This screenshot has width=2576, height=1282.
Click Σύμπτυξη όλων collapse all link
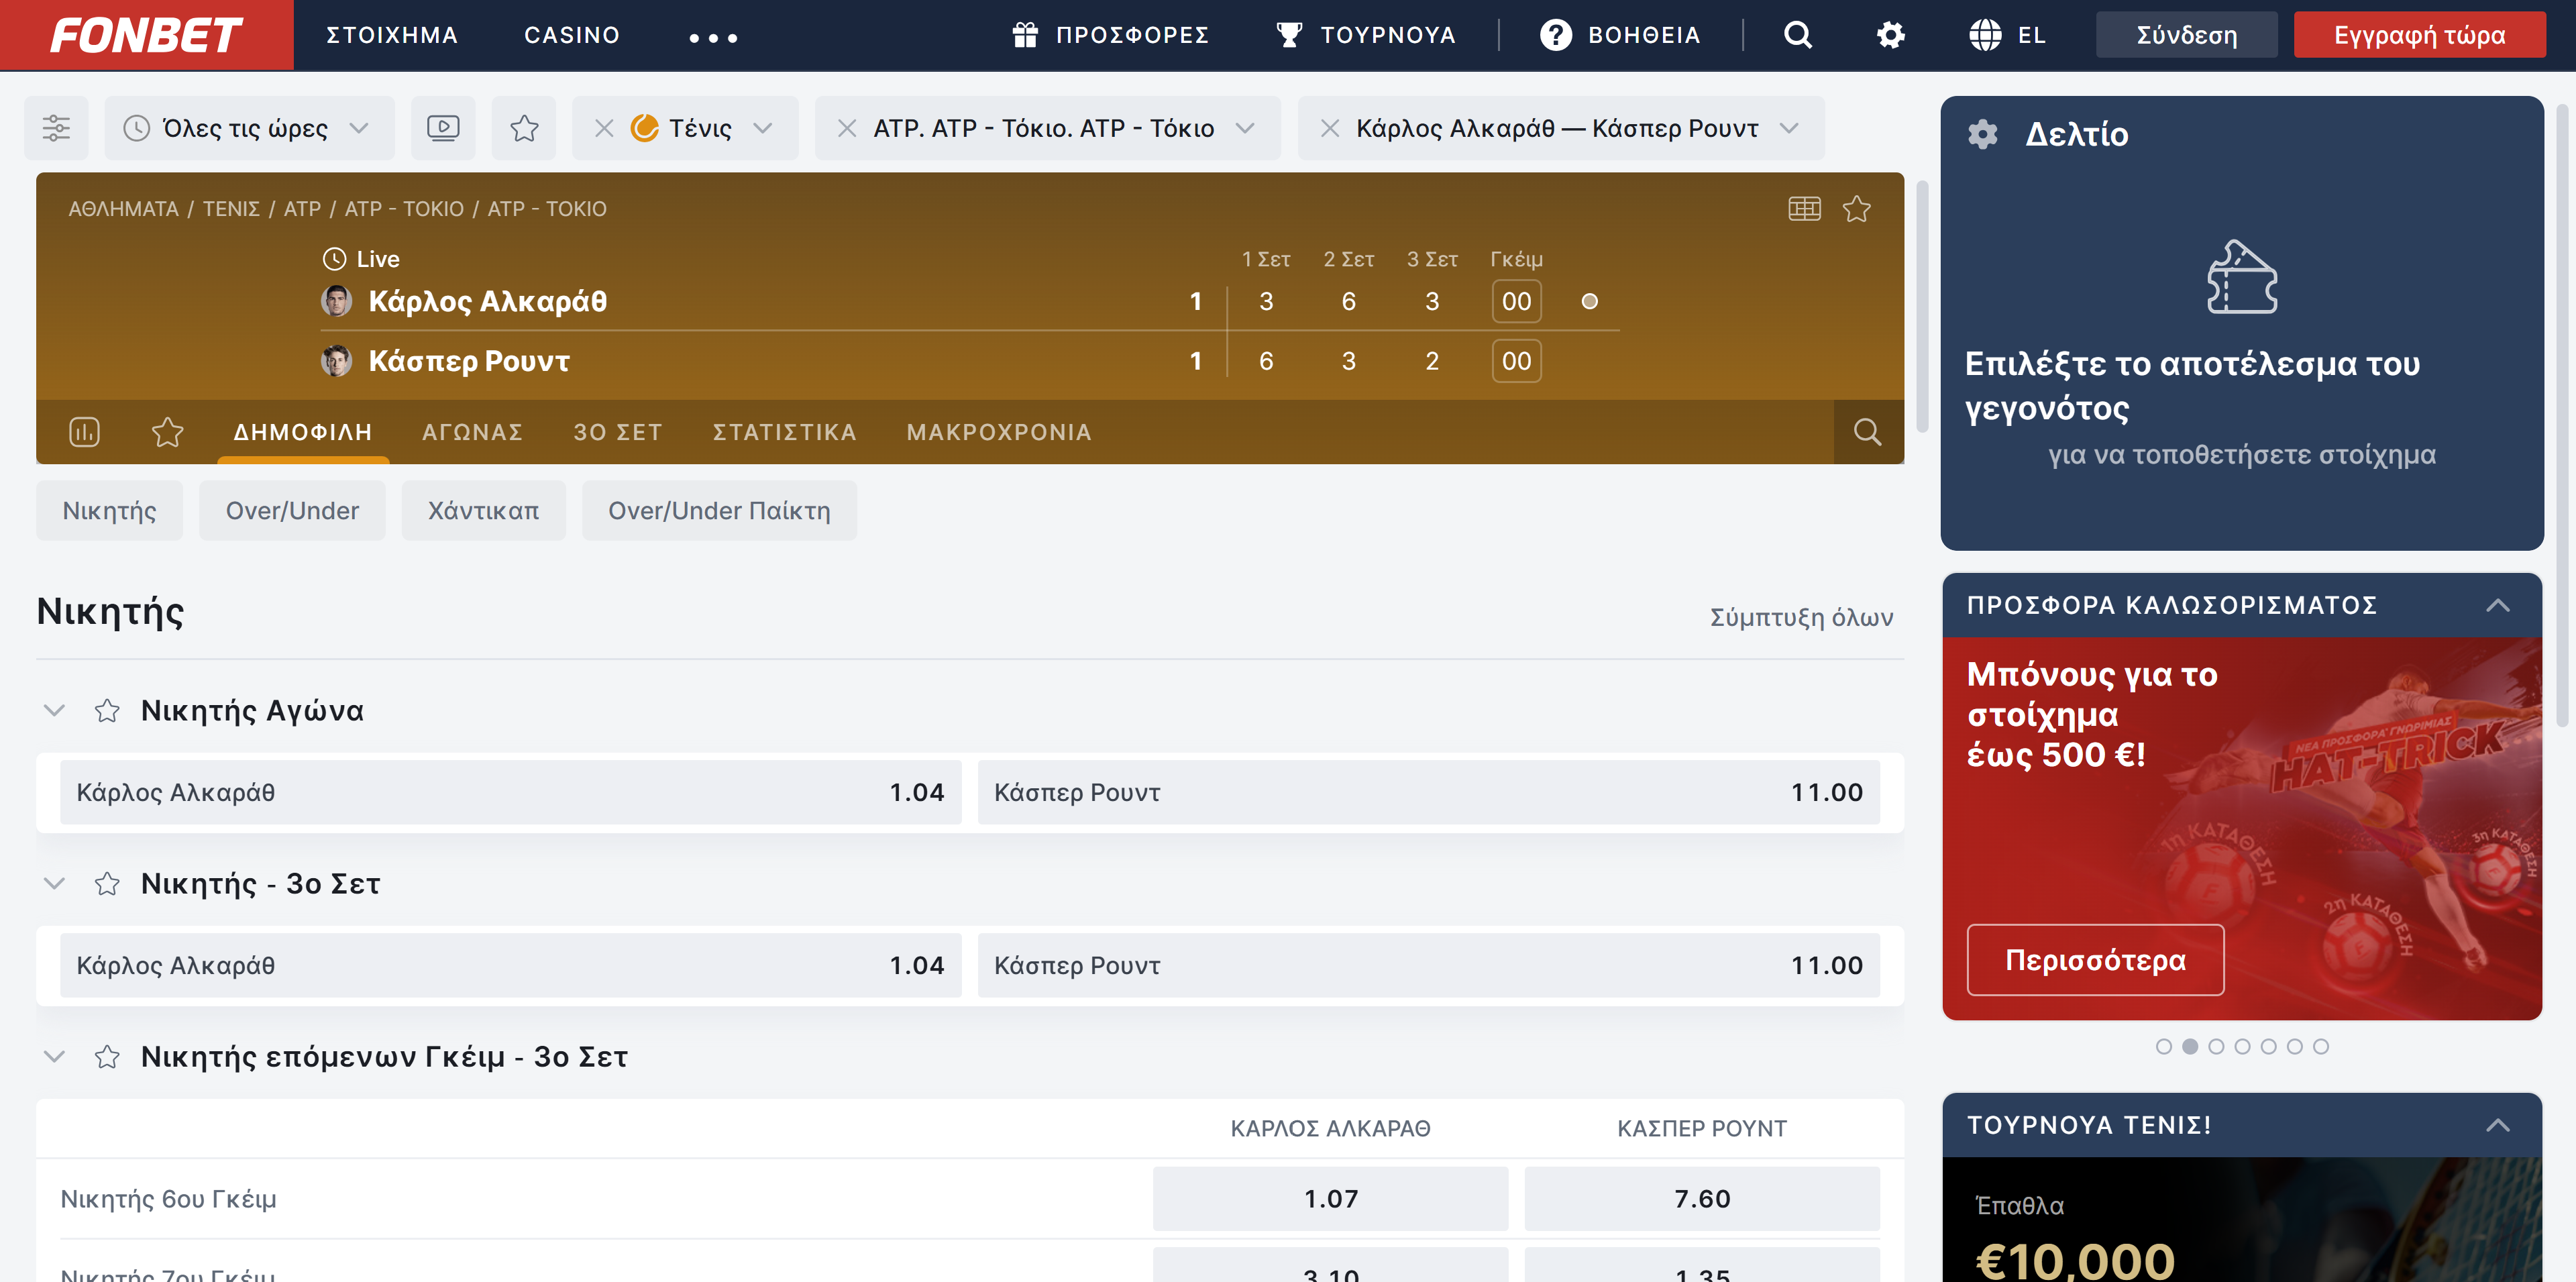point(1802,617)
